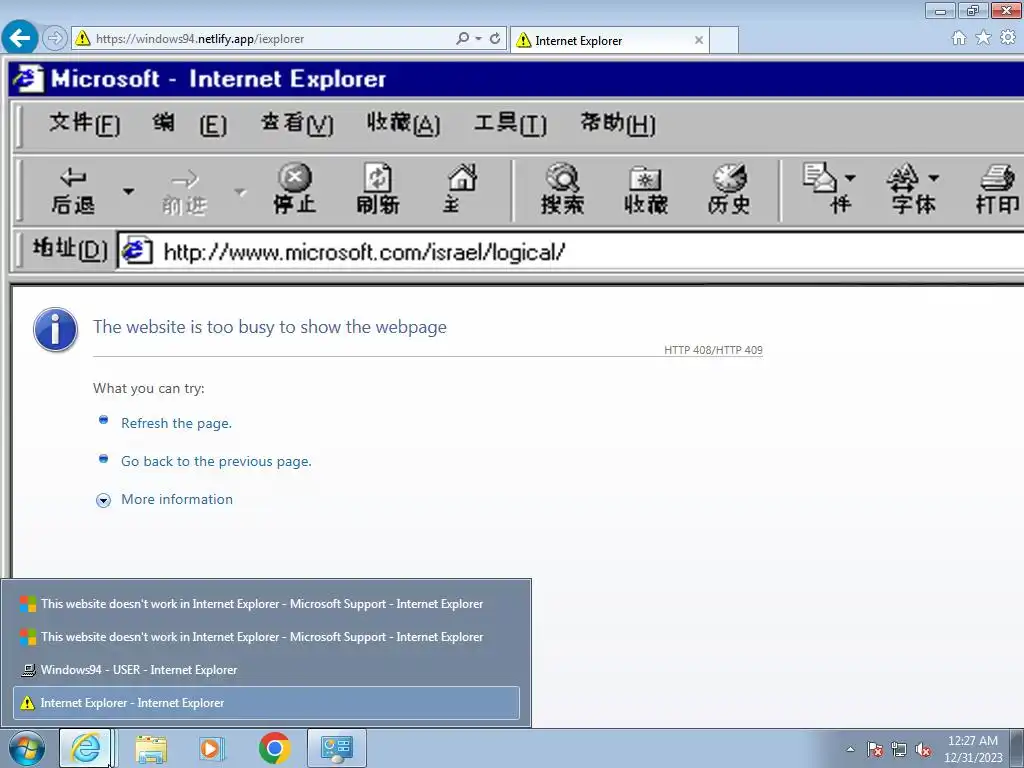Viewport: 1024px width, 768px height.
Task: Open the 文件(F) menu
Action: (x=85, y=123)
